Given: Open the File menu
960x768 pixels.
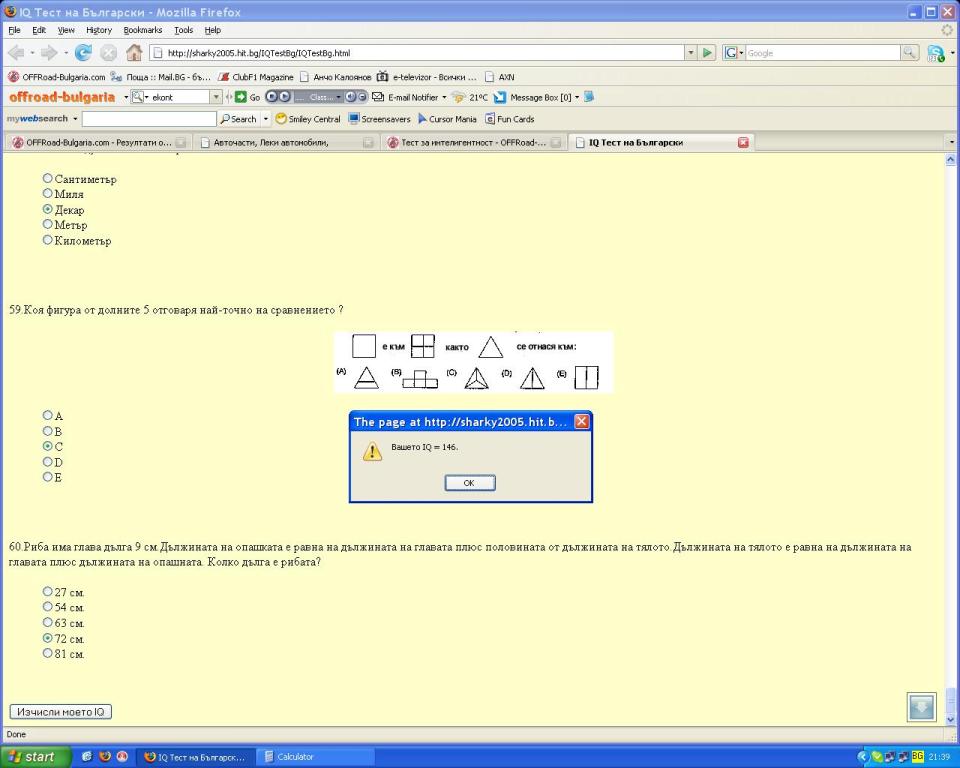Looking at the screenshot, I should coord(14,30).
